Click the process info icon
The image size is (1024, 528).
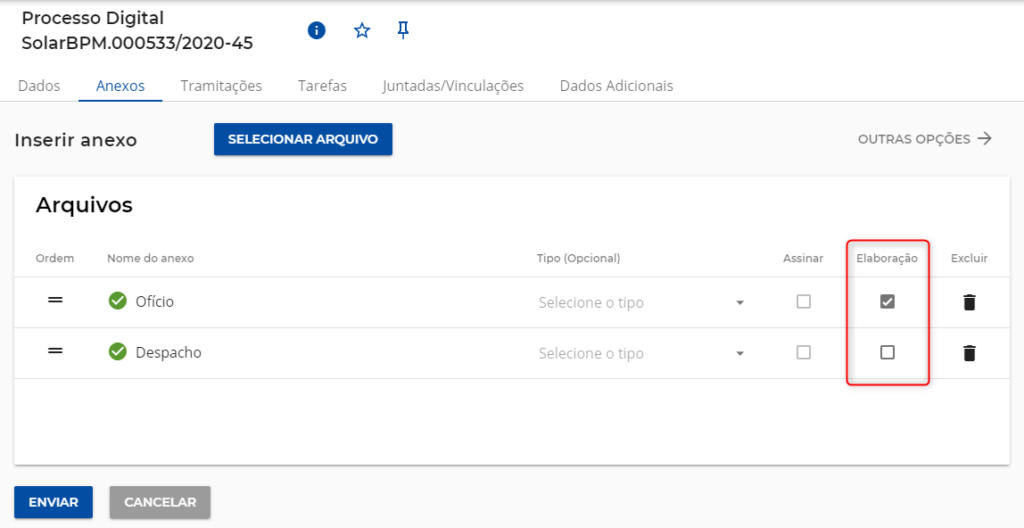[316, 31]
